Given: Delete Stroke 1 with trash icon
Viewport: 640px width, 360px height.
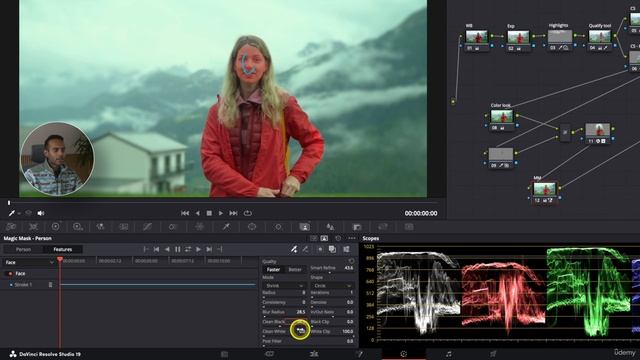Looking at the screenshot, I should coord(51,284).
